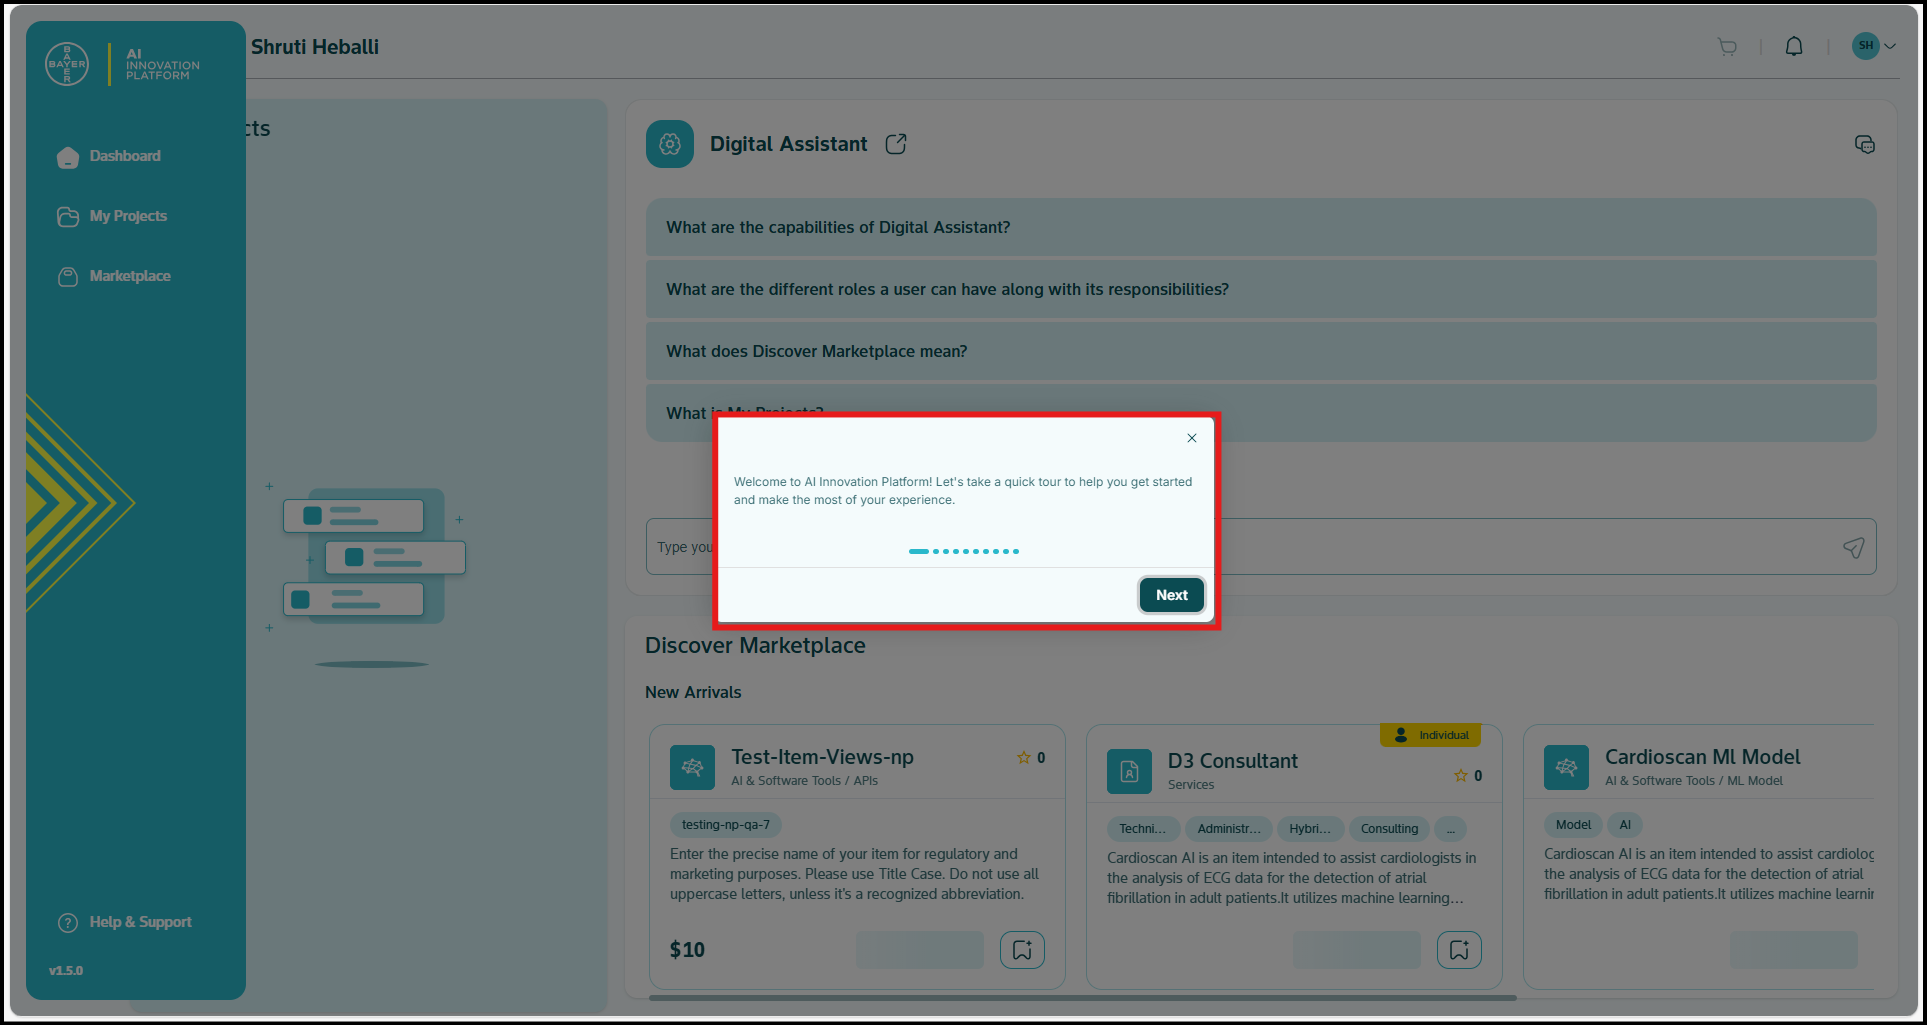
Task: Click the tour progress step indicator
Action: (x=964, y=551)
